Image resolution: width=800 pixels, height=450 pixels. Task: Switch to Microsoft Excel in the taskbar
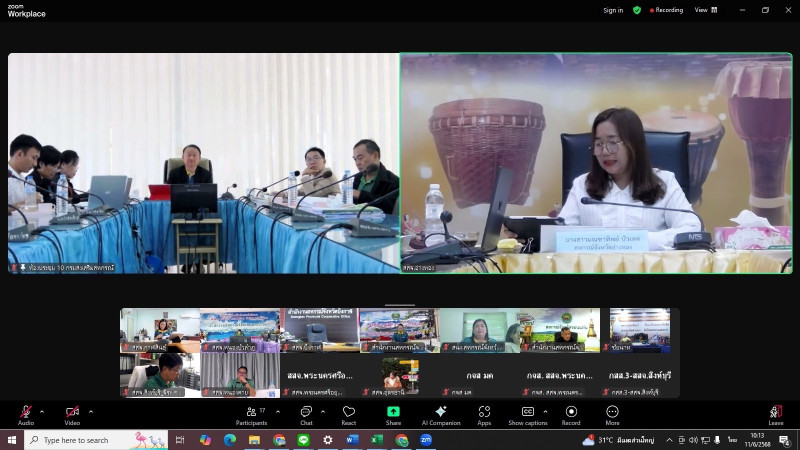tap(377, 440)
